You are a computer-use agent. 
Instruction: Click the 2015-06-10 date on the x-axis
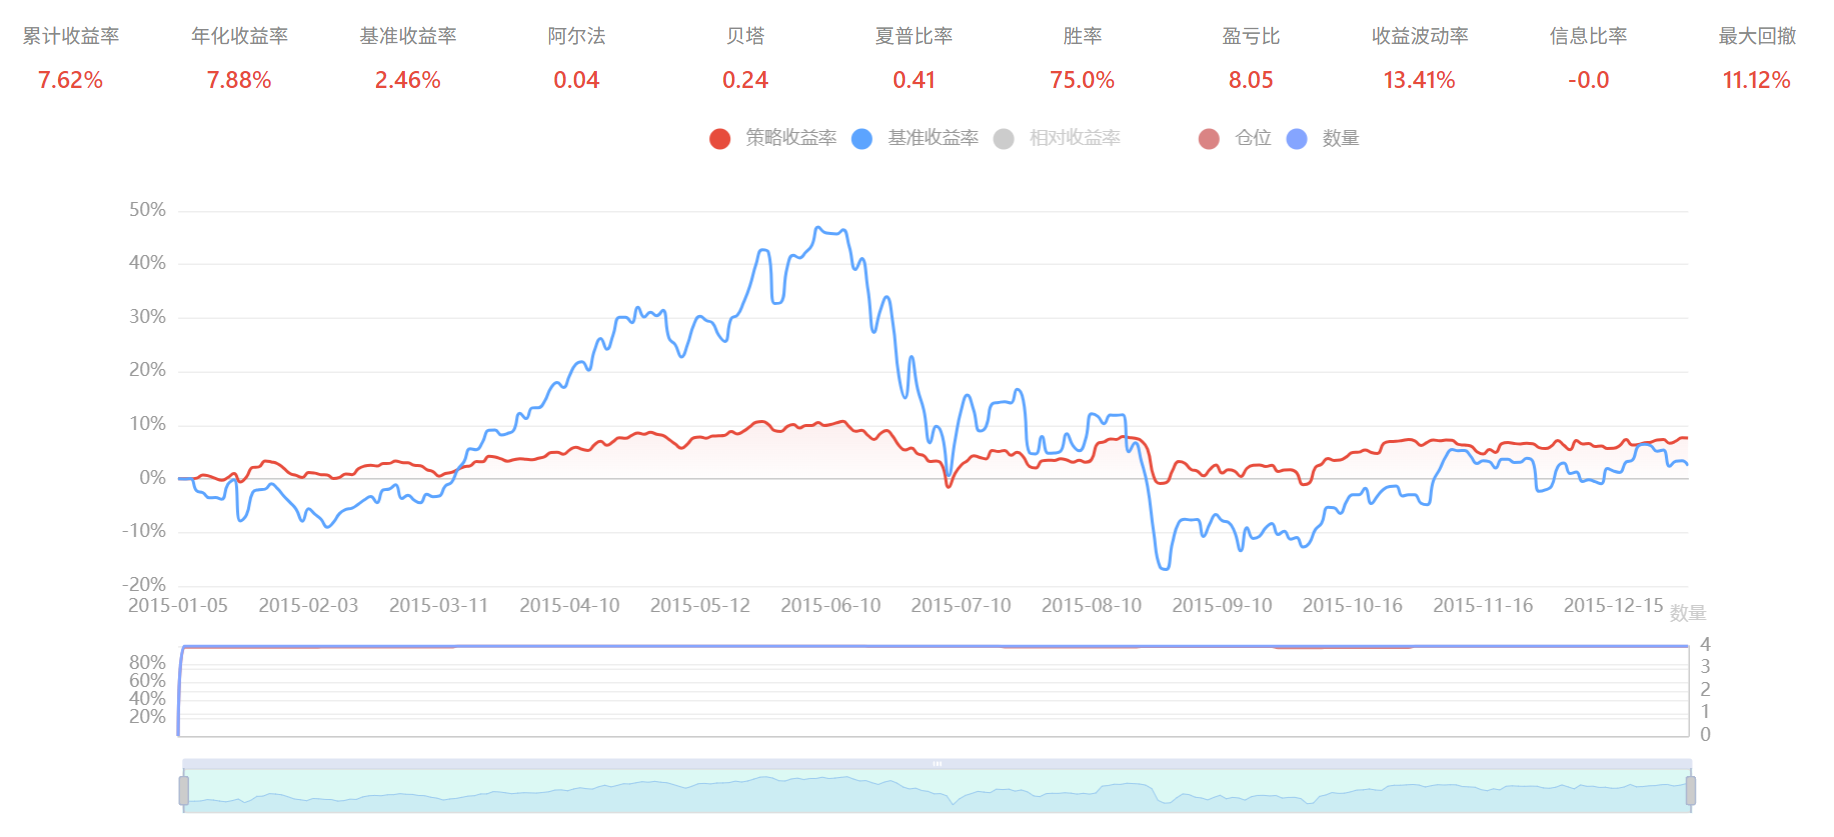830,605
